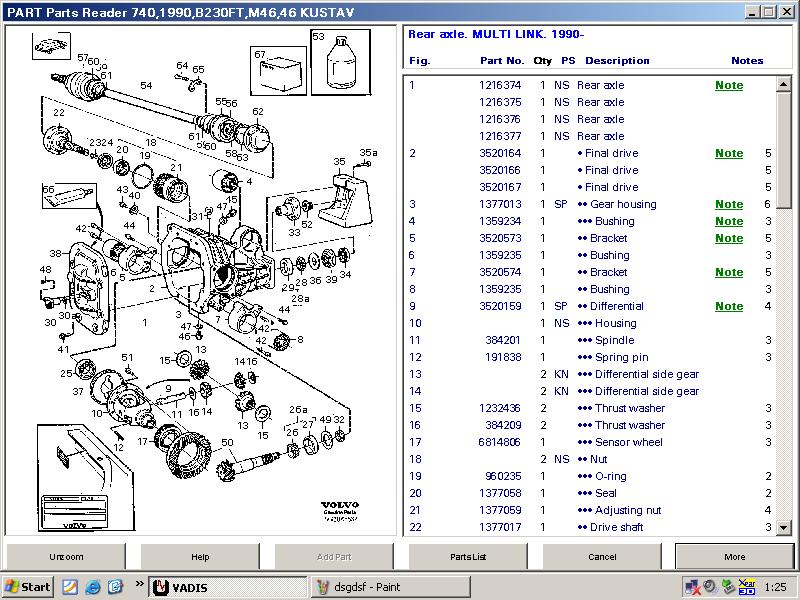The height and width of the screenshot is (600, 800).
Task: Launch Internet Explorer from quick launch
Action: click(93, 587)
